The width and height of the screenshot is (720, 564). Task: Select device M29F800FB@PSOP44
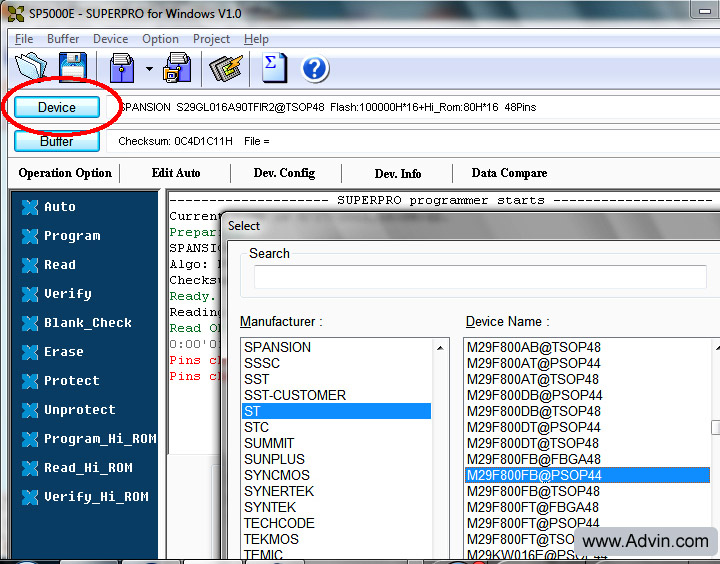click(587, 475)
